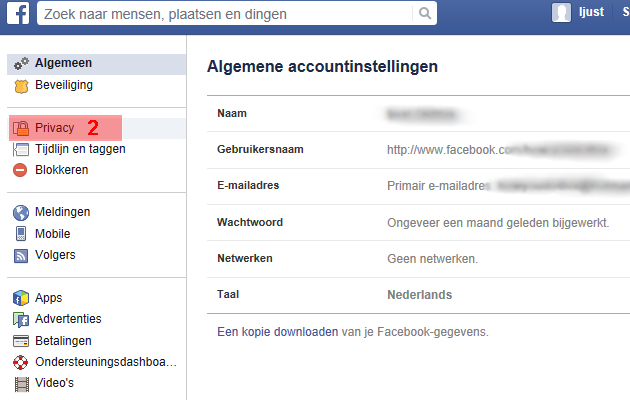Select the E-mailadres settings row
This screenshot has height=400, width=630.
[418, 186]
